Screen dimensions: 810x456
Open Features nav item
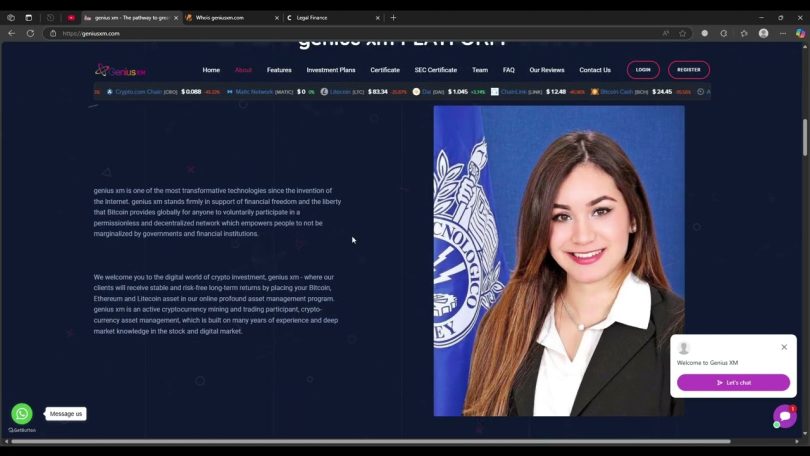279,70
